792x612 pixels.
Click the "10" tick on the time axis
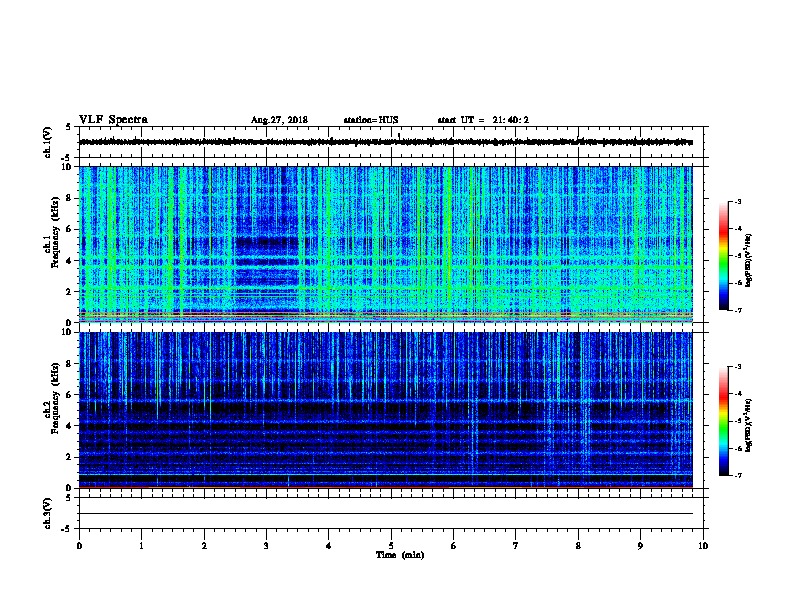point(703,546)
